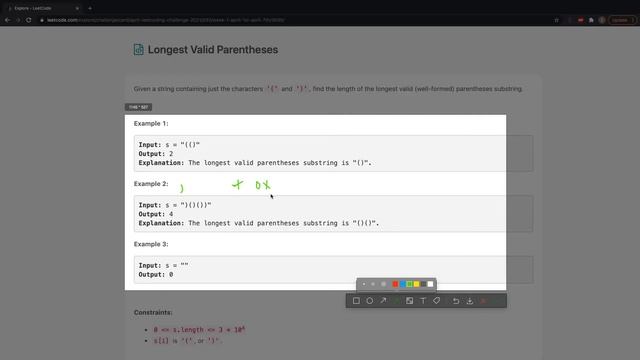Click the Output: 4 line

point(156,214)
